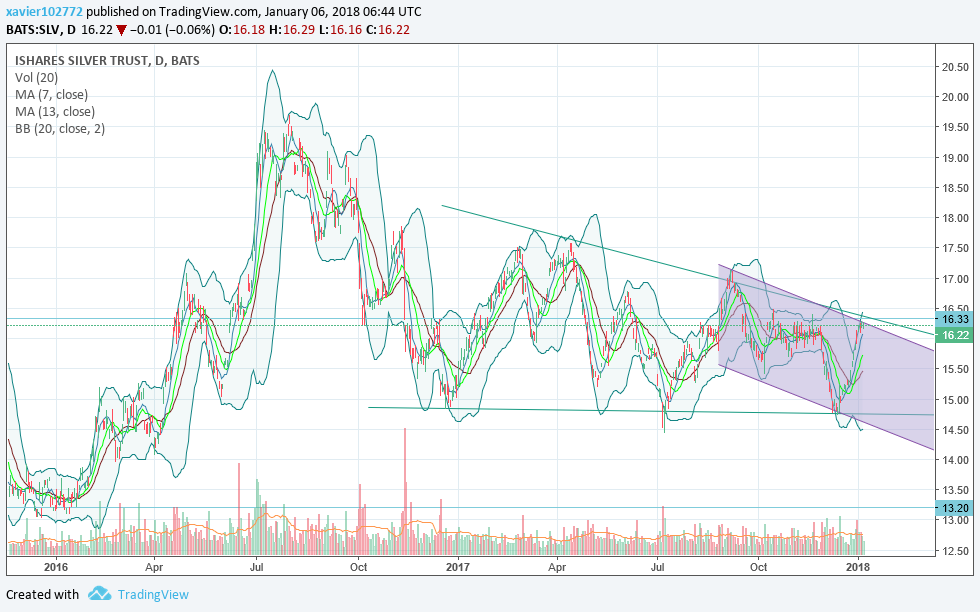Click the O:16.18 open value

click(242, 29)
